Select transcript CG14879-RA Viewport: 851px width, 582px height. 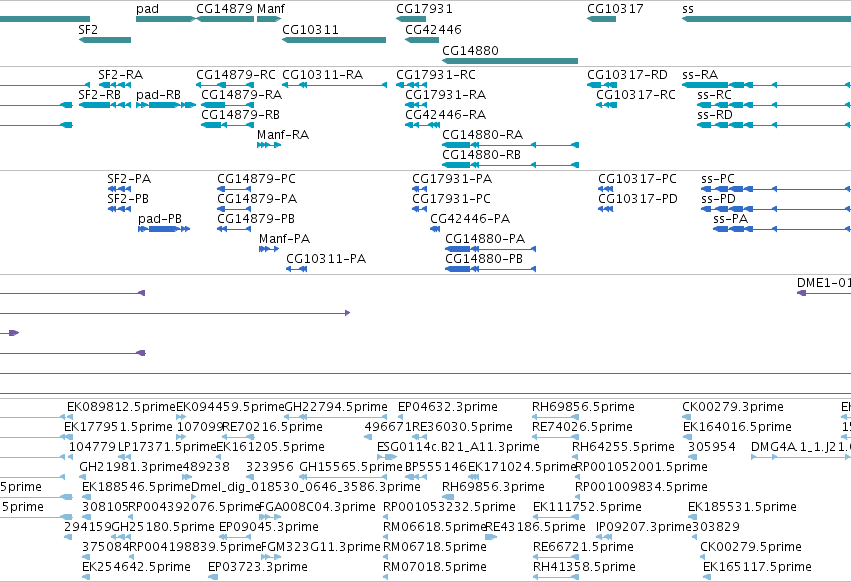[x=228, y=105]
